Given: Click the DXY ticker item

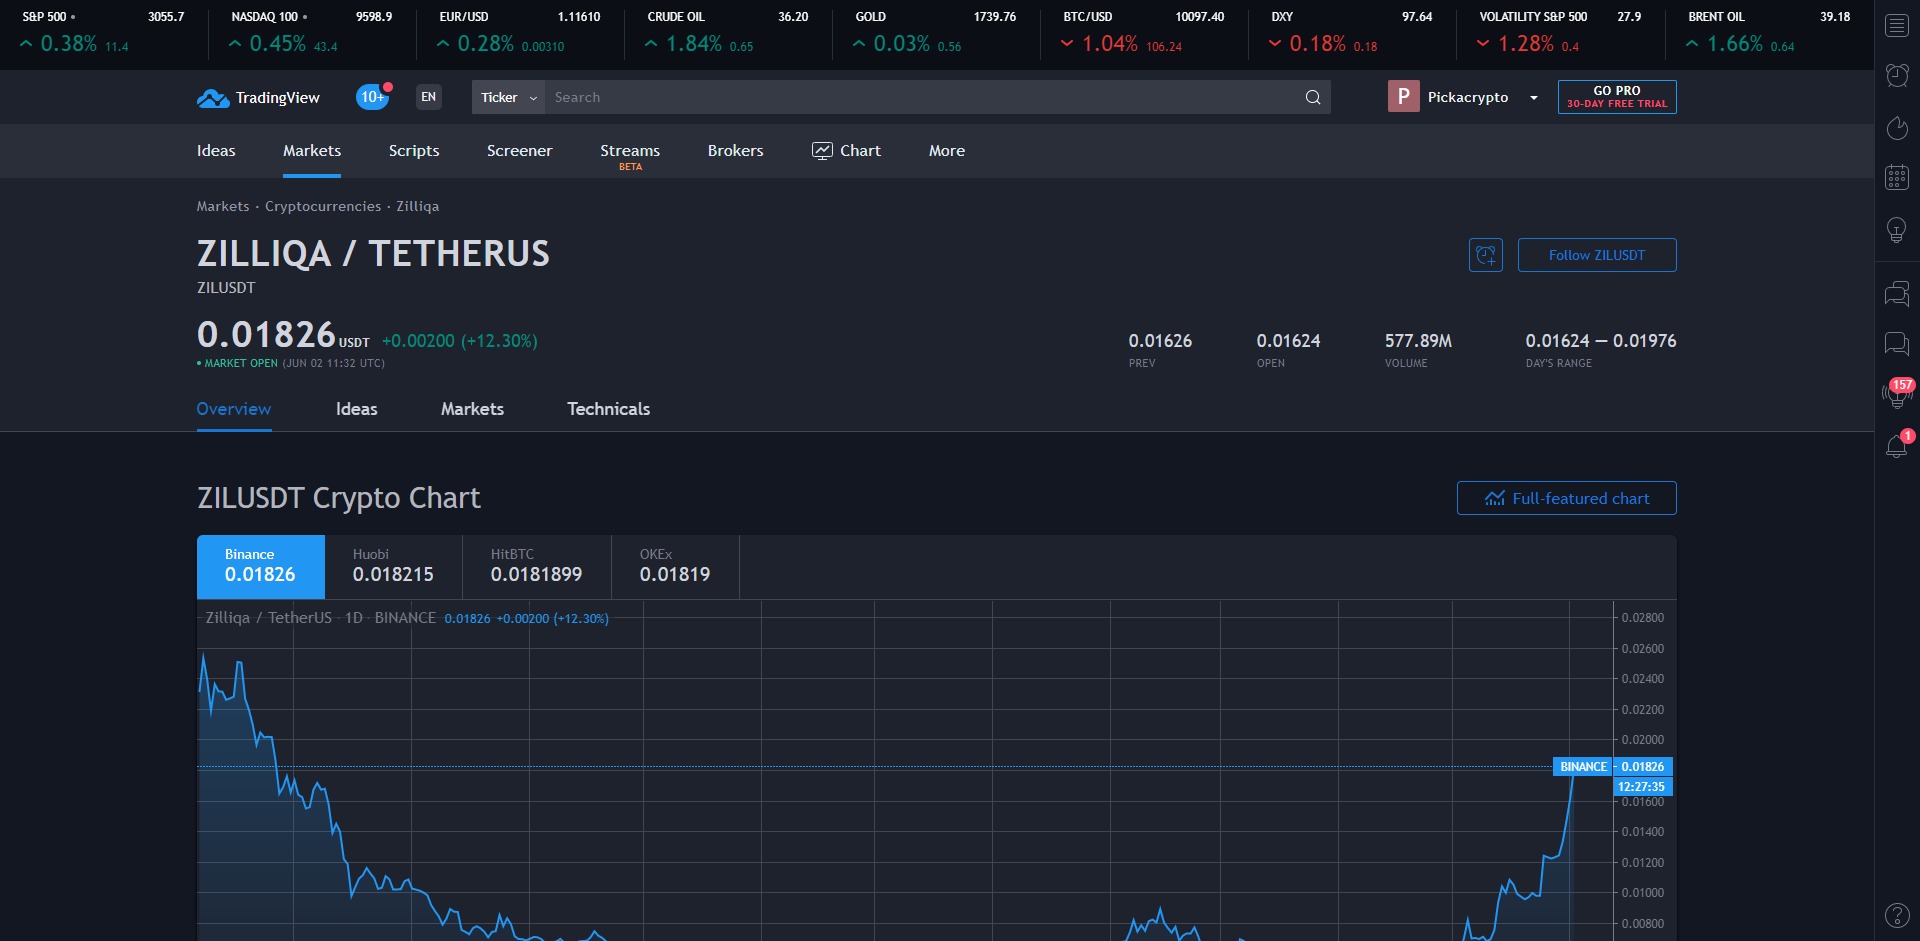Looking at the screenshot, I should point(1352,32).
